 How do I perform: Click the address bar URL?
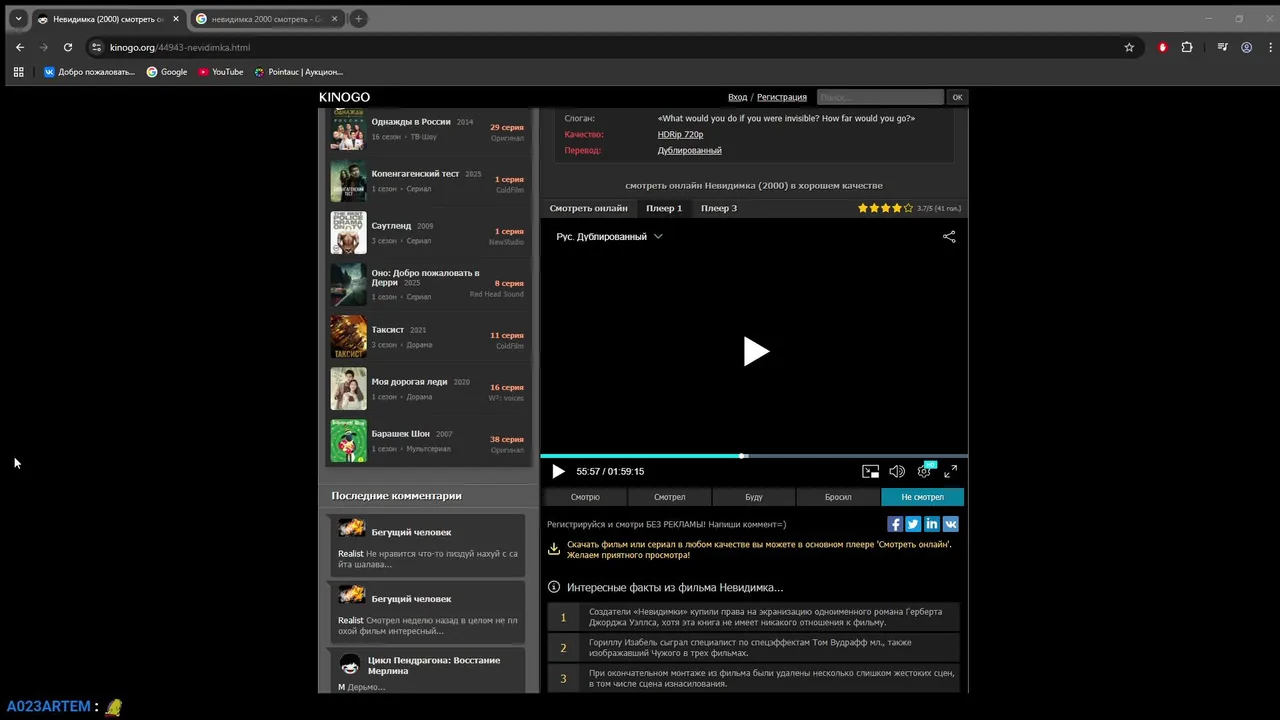pyautogui.click(x=180, y=47)
